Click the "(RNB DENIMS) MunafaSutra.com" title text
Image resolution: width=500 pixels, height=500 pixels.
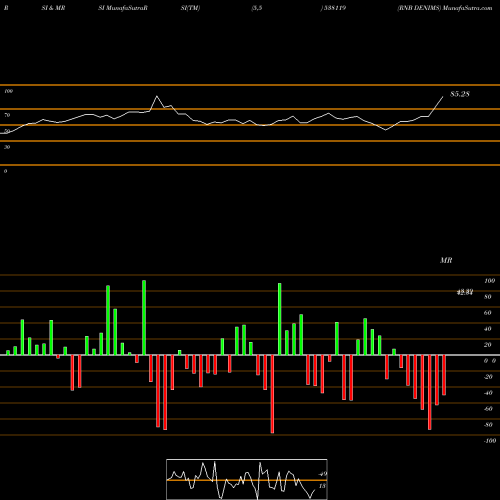click(445, 8)
